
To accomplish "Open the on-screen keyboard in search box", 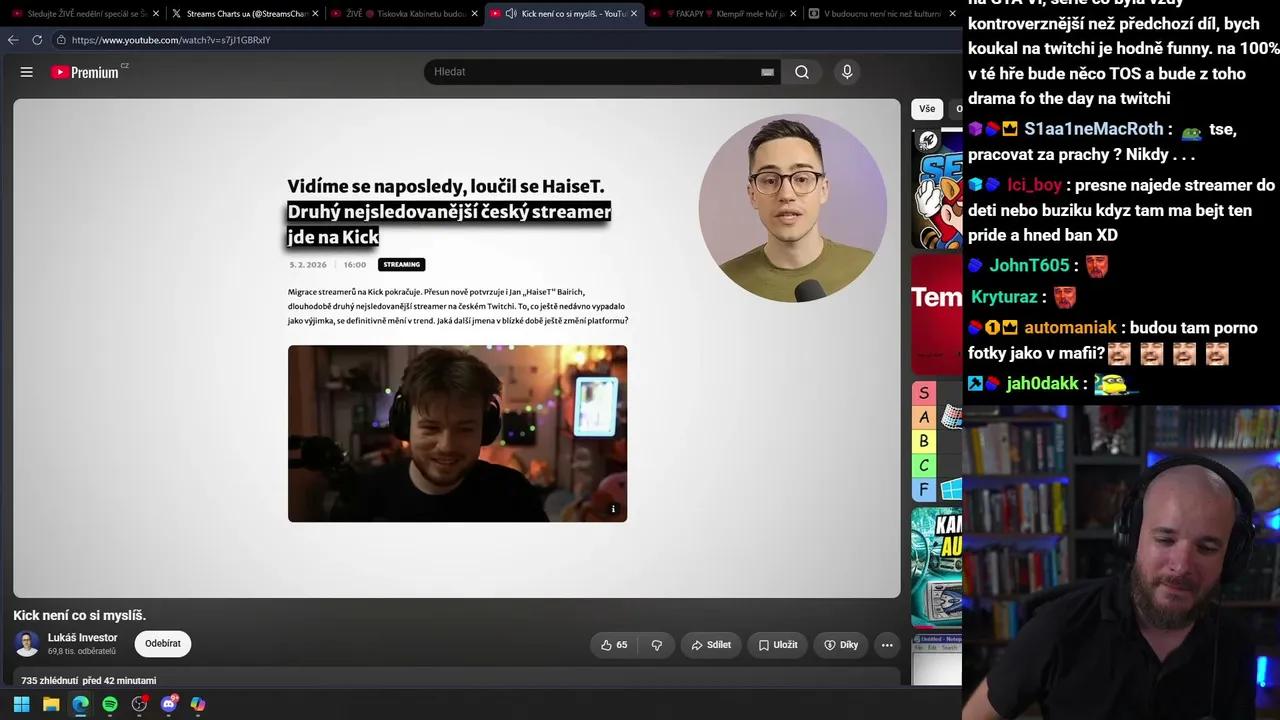I will [x=767, y=72].
